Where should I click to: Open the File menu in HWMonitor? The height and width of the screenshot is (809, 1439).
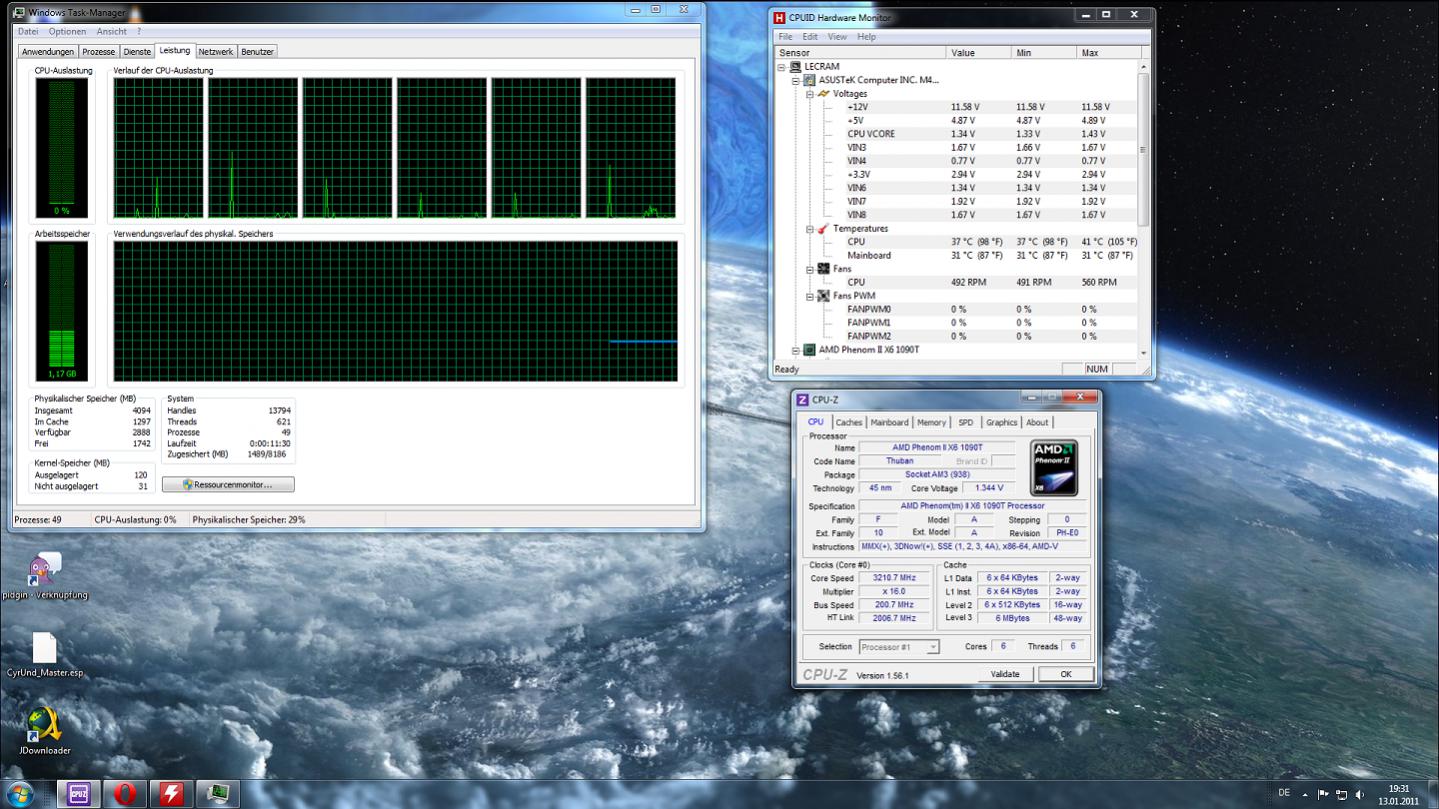tap(786, 37)
